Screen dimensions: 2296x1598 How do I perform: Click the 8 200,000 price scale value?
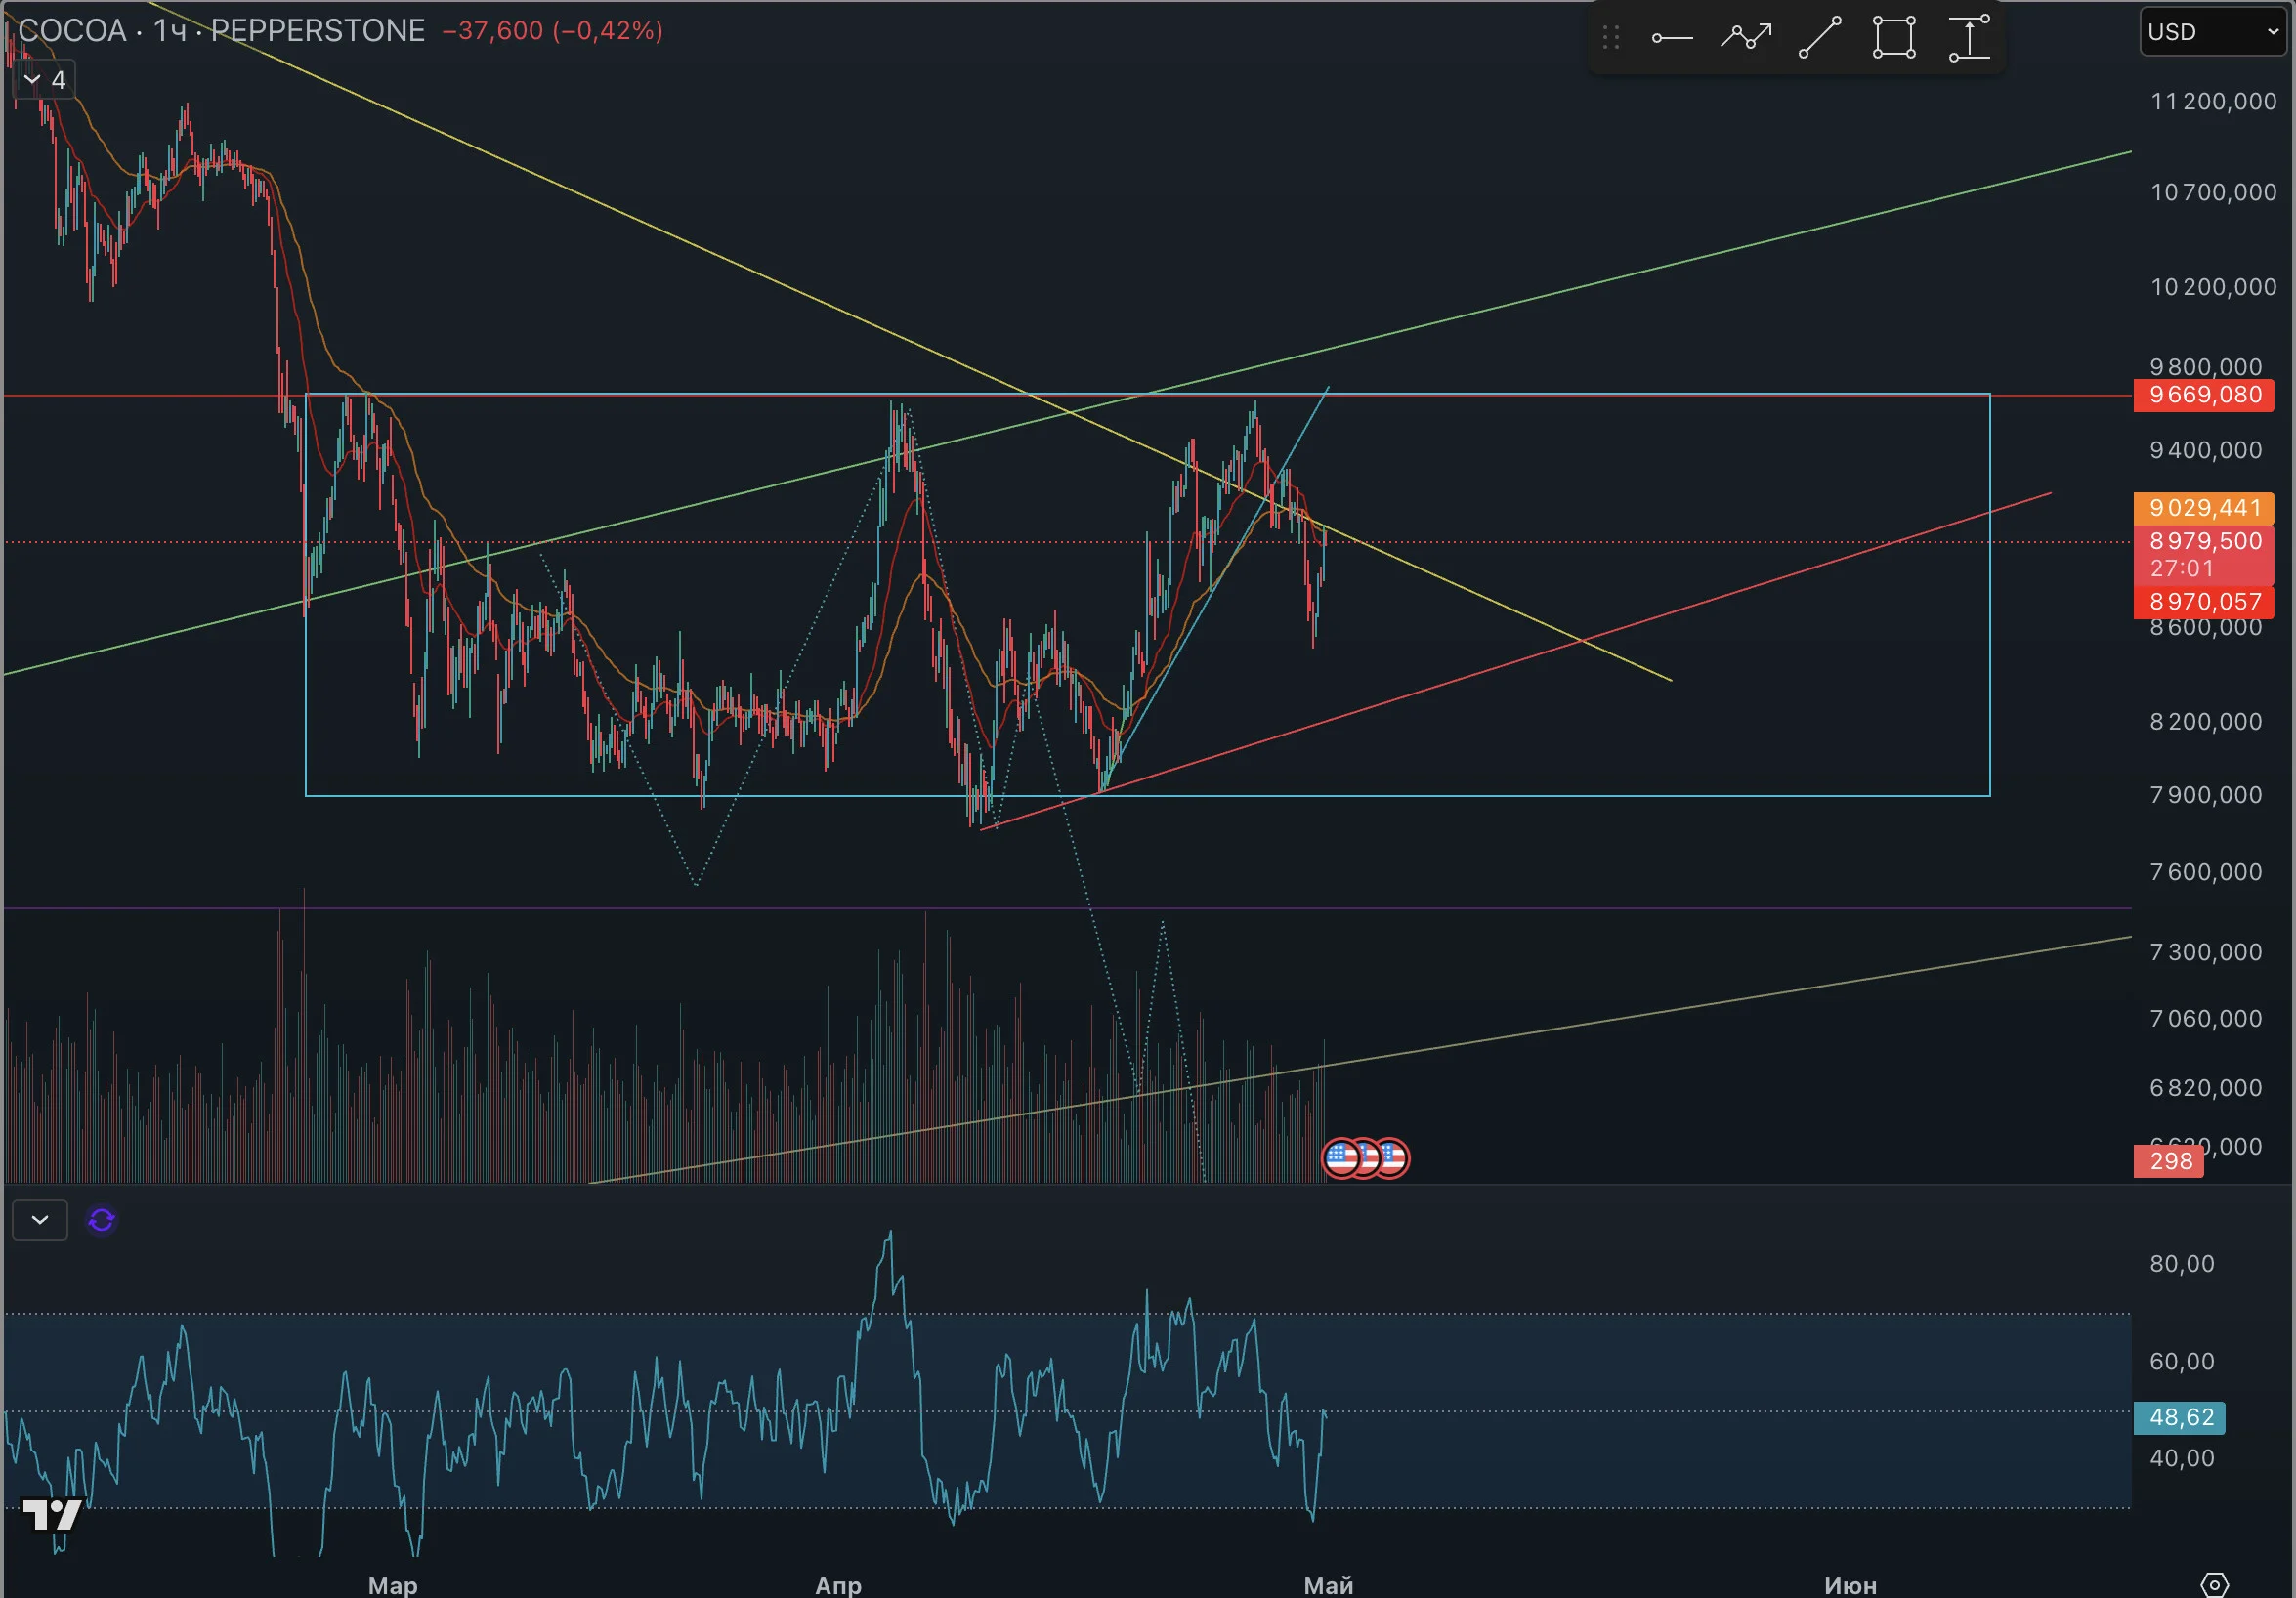pyautogui.click(x=2206, y=722)
